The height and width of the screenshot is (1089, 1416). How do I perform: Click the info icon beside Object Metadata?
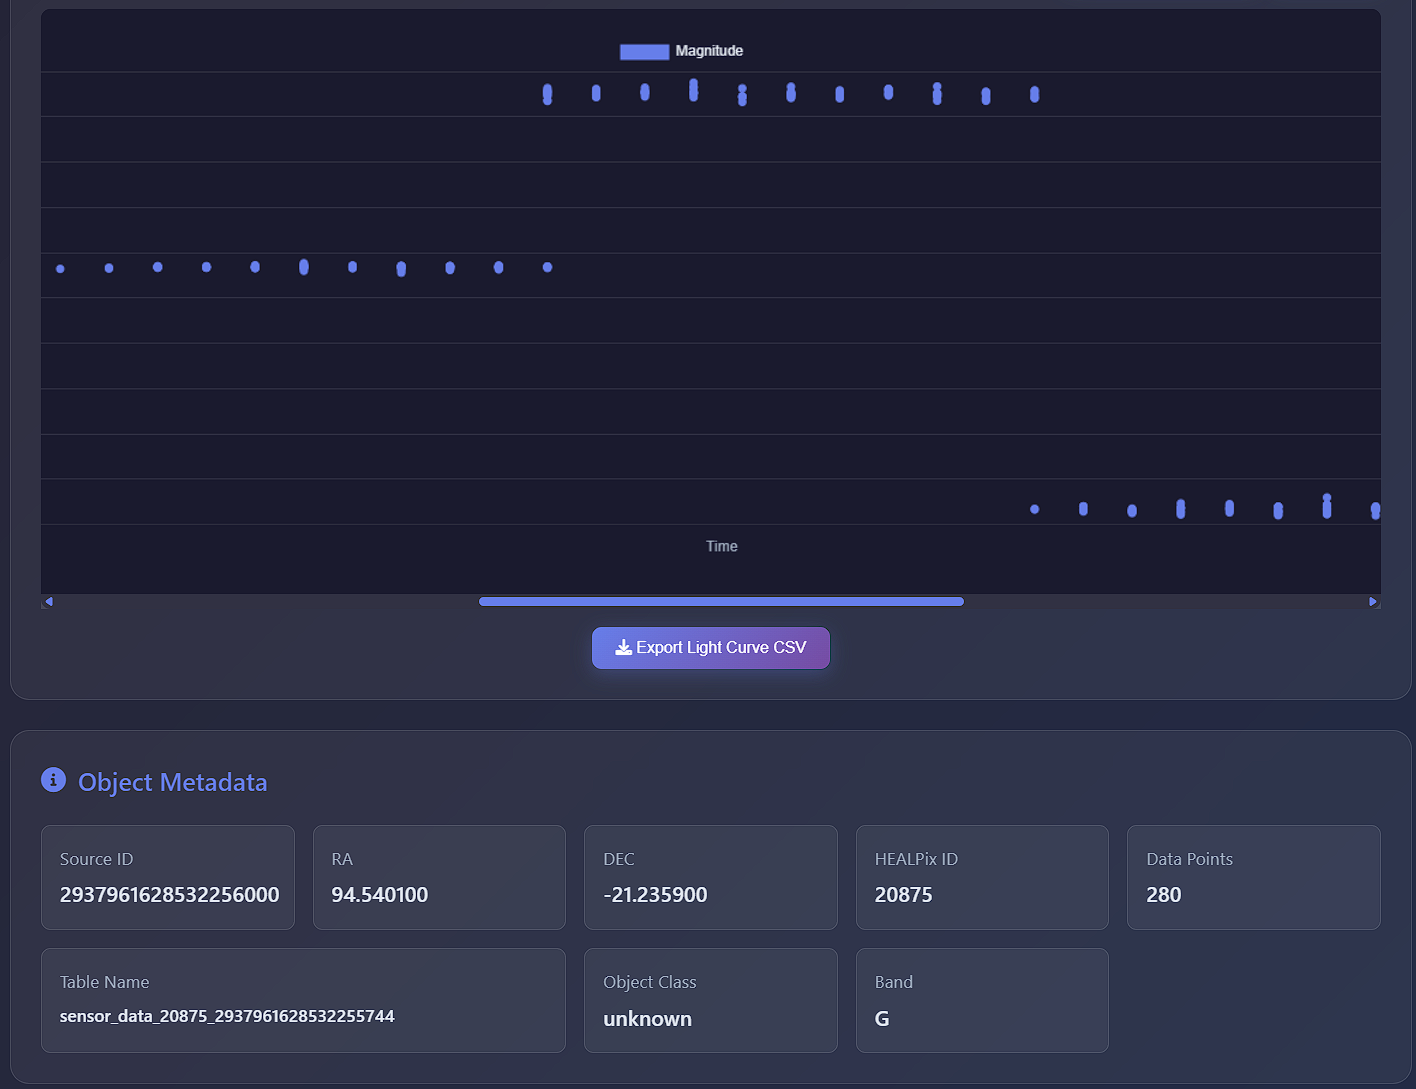pos(53,780)
